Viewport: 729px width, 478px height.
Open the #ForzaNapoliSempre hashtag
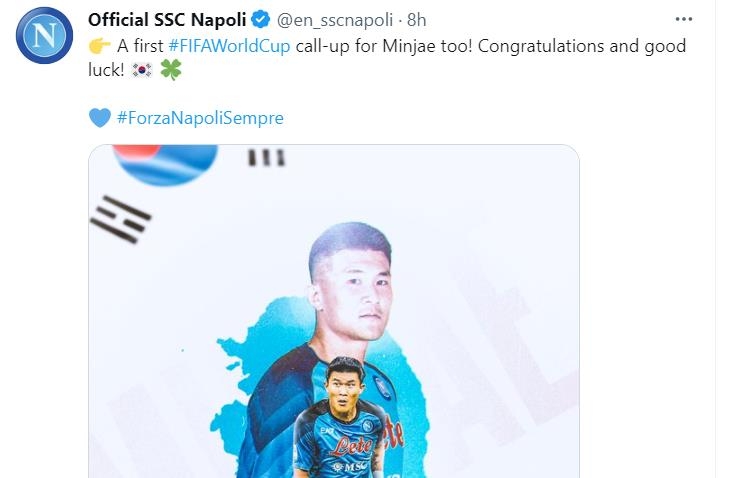click(200, 118)
